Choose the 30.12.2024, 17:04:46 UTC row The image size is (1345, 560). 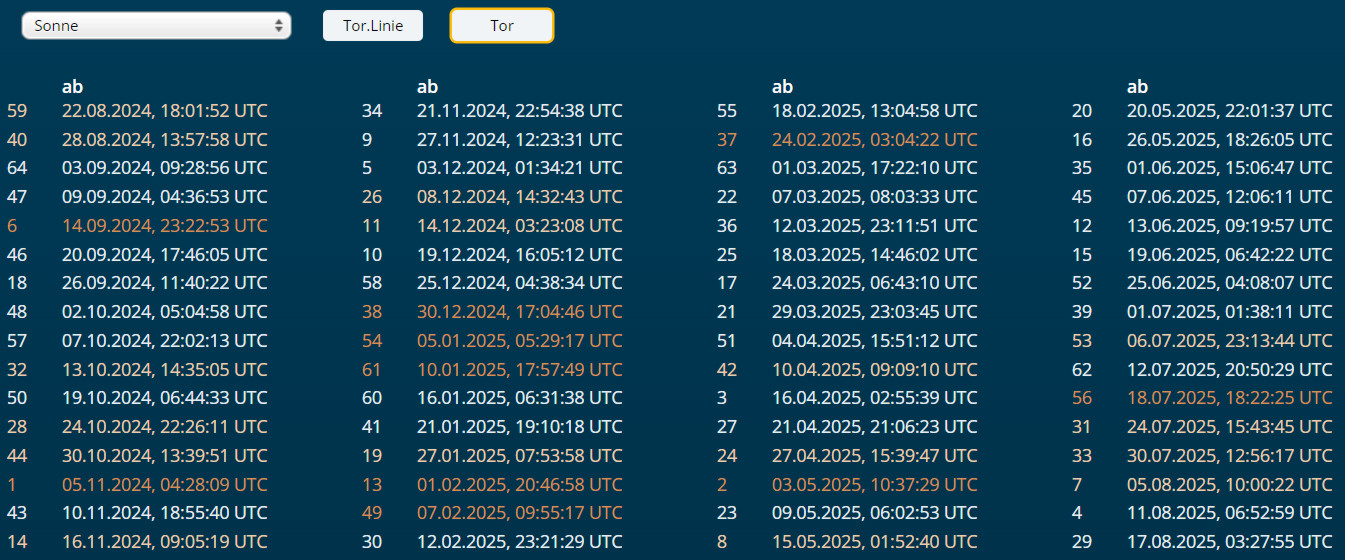[519, 312]
